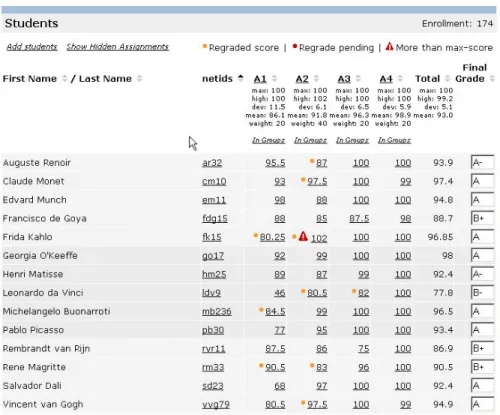Sort by A1 score arrows

point(274,79)
